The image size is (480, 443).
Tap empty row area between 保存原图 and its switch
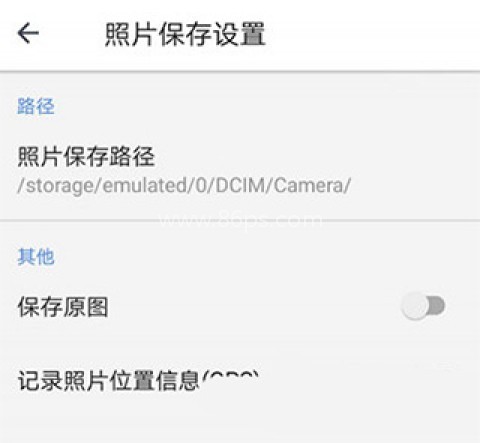point(253,307)
